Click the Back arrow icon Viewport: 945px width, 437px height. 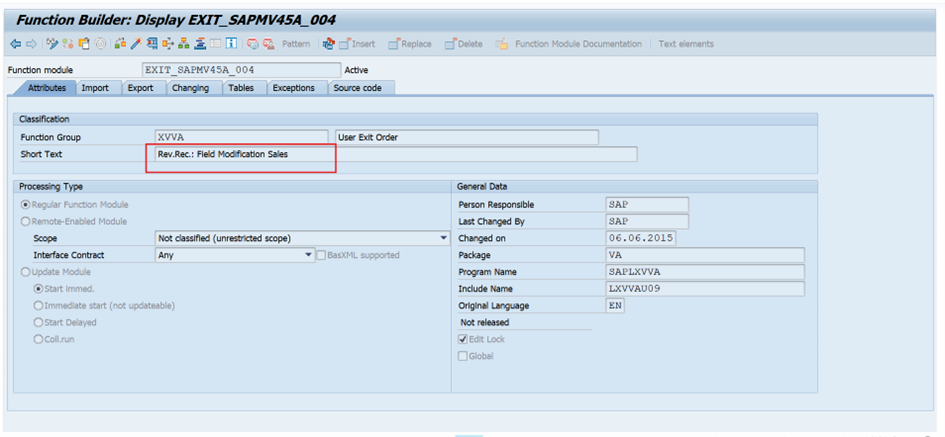pos(15,44)
